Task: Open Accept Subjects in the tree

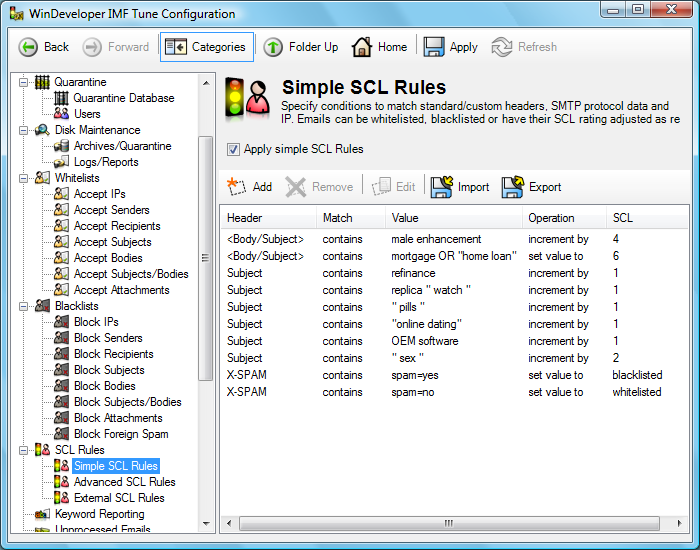Action: (x=112, y=242)
